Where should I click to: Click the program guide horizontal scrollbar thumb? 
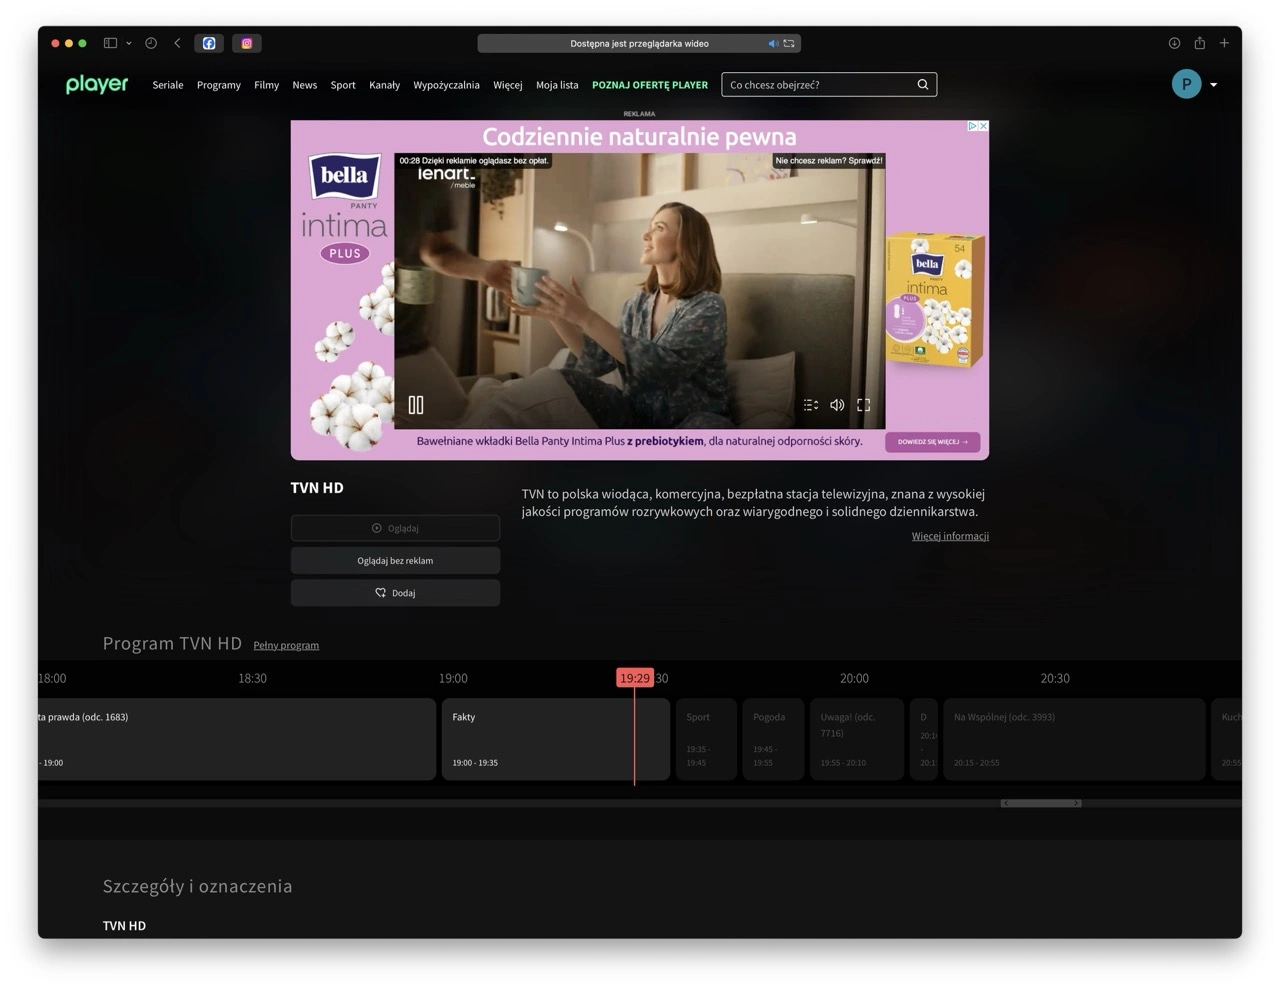pos(1041,803)
